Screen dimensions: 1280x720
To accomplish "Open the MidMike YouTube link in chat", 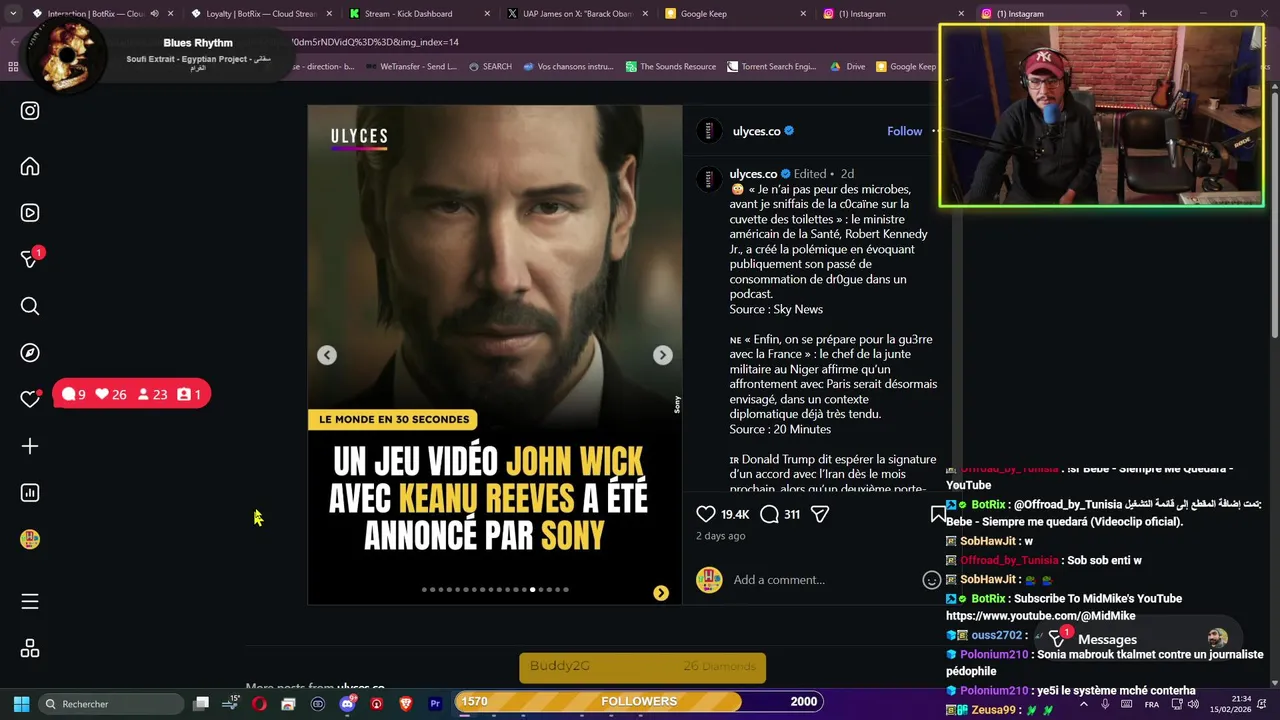I will pyautogui.click(x=1041, y=616).
